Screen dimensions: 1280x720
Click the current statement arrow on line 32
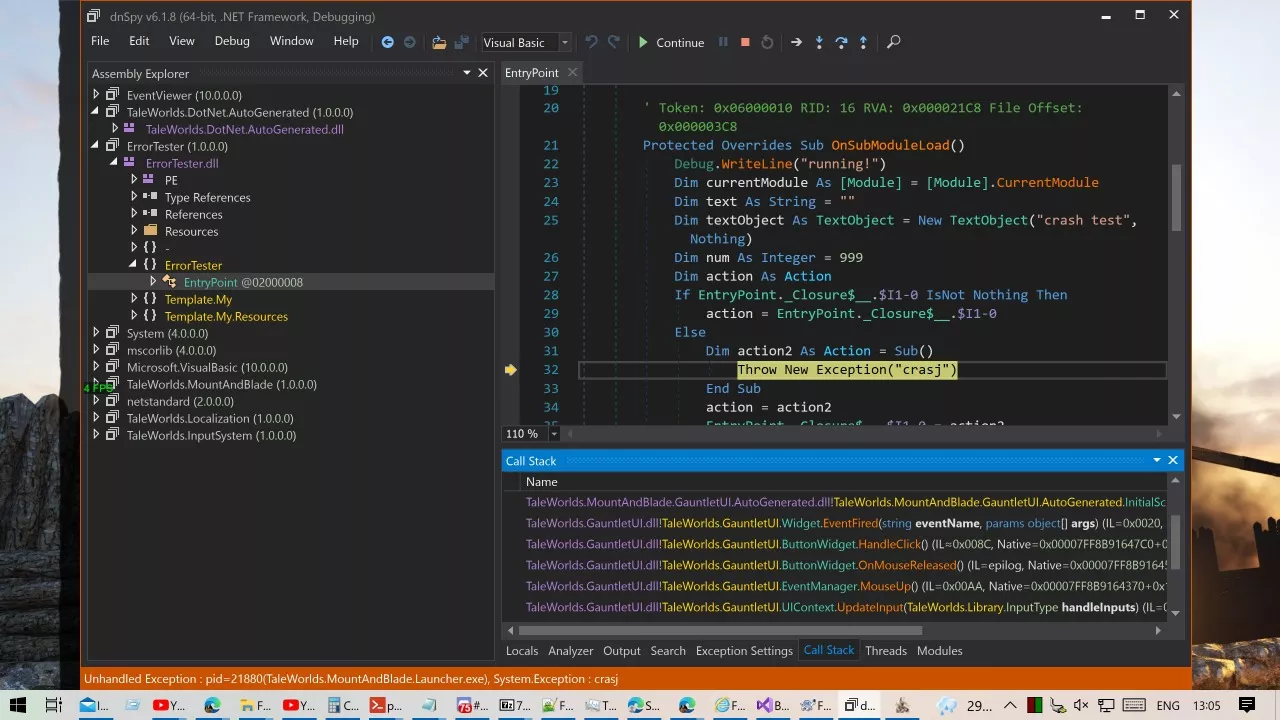pyautogui.click(x=511, y=370)
